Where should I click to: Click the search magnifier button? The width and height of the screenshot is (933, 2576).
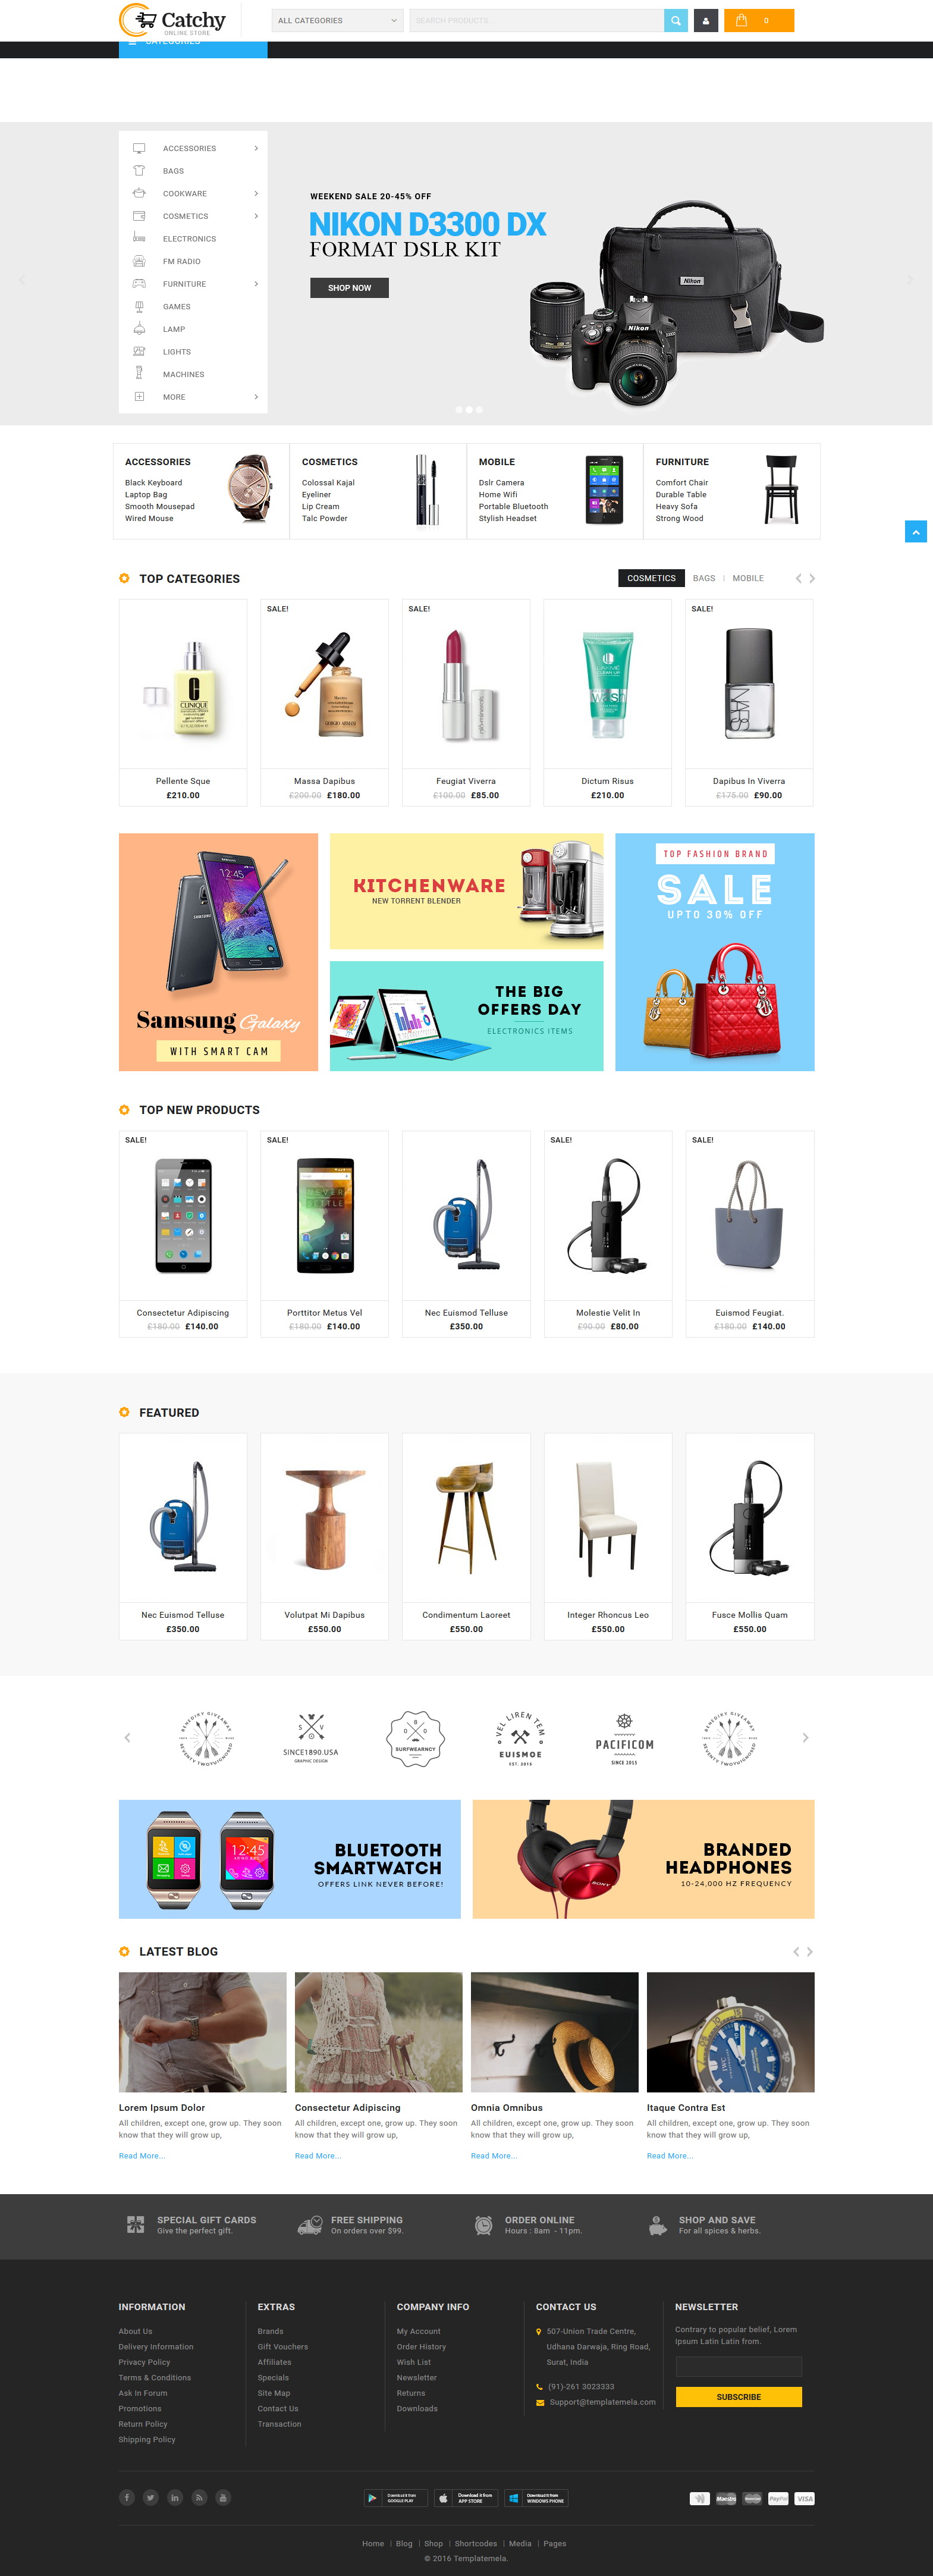[676, 20]
